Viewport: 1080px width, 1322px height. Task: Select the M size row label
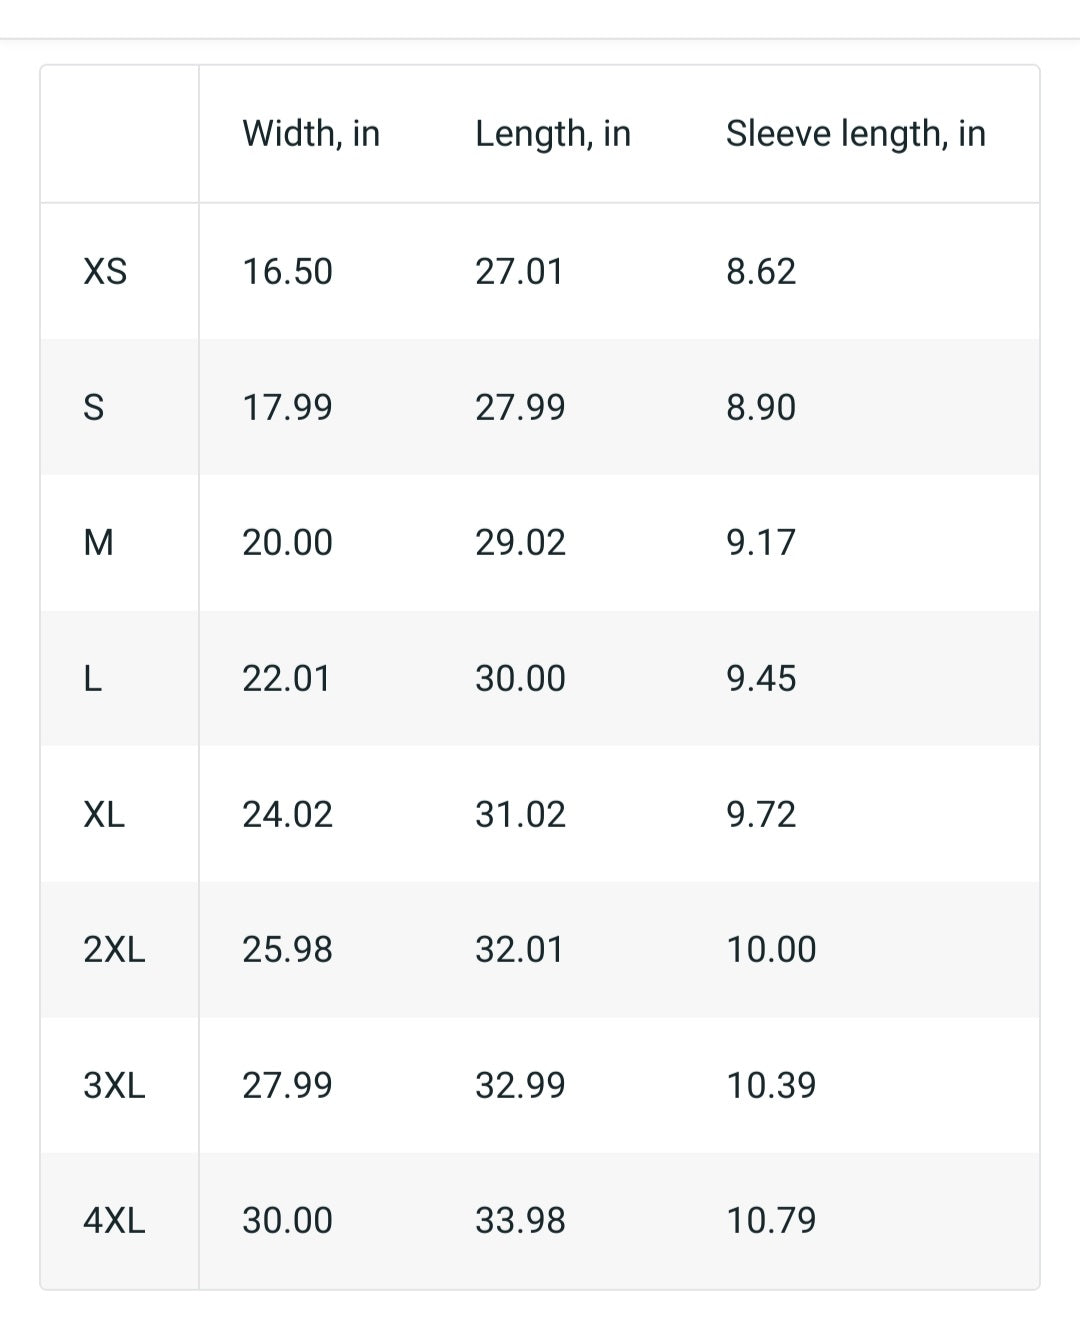(x=98, y=542)
